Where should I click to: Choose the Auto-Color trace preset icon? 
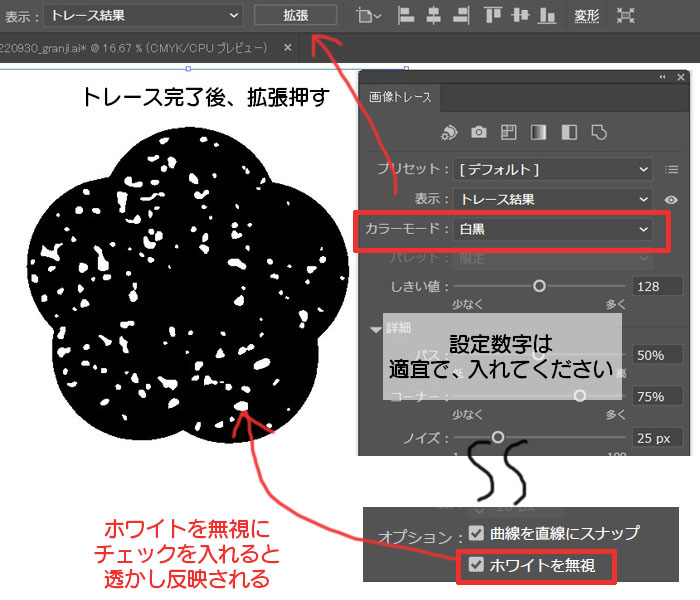coord(449,133)
